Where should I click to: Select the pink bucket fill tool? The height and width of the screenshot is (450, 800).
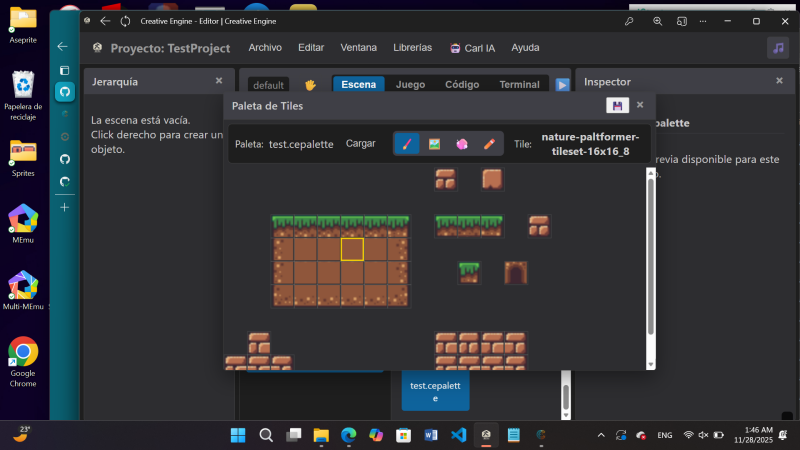tap(461, 144)
